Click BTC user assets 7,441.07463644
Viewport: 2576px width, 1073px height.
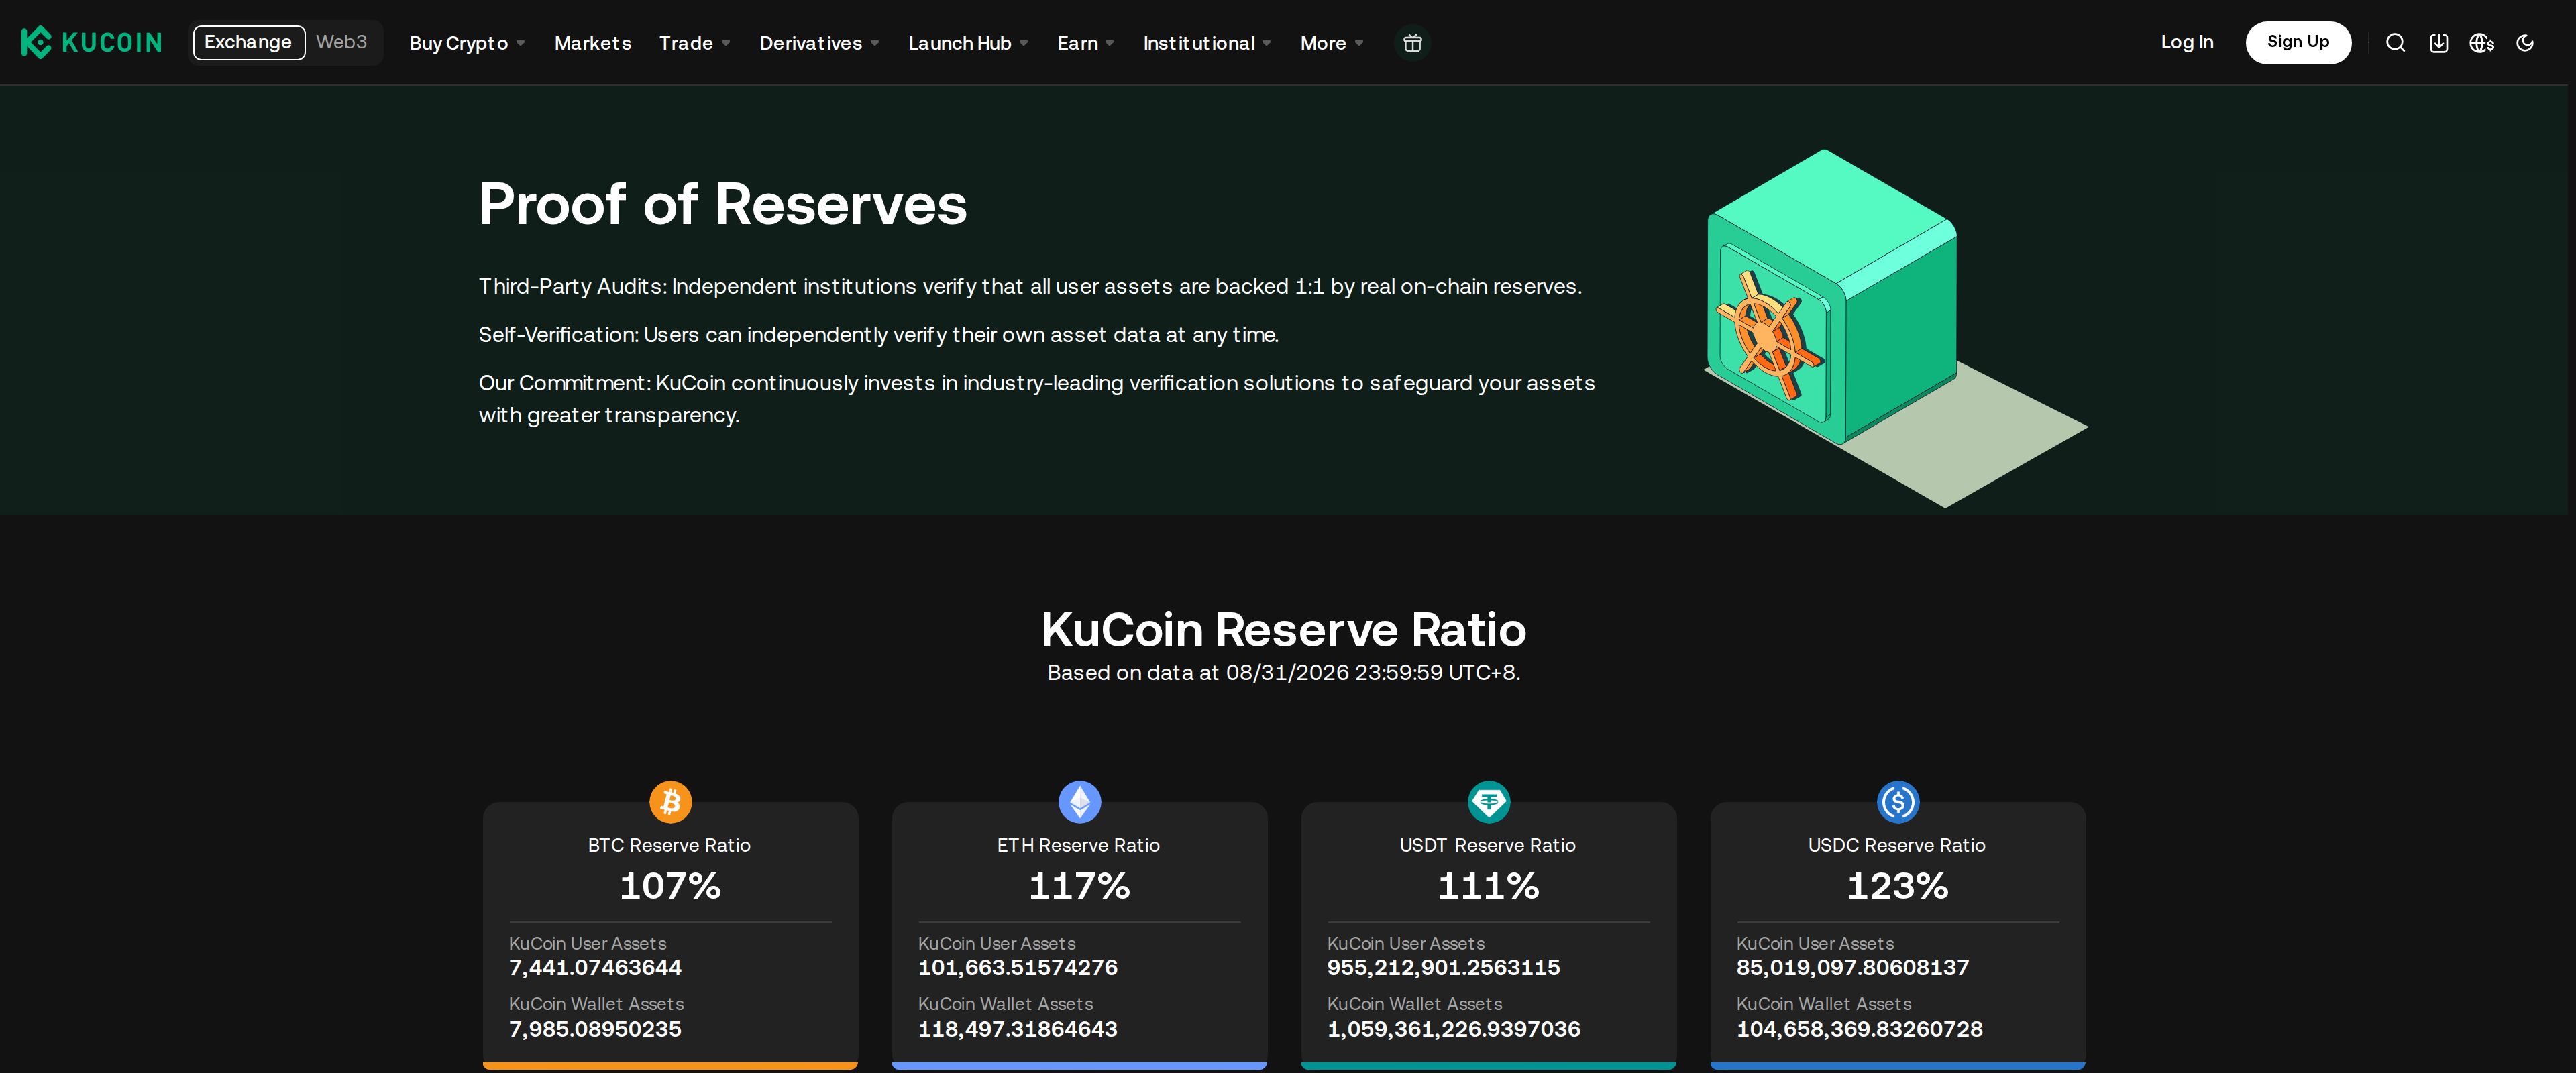pyautogui.click(x=595, y=968)
